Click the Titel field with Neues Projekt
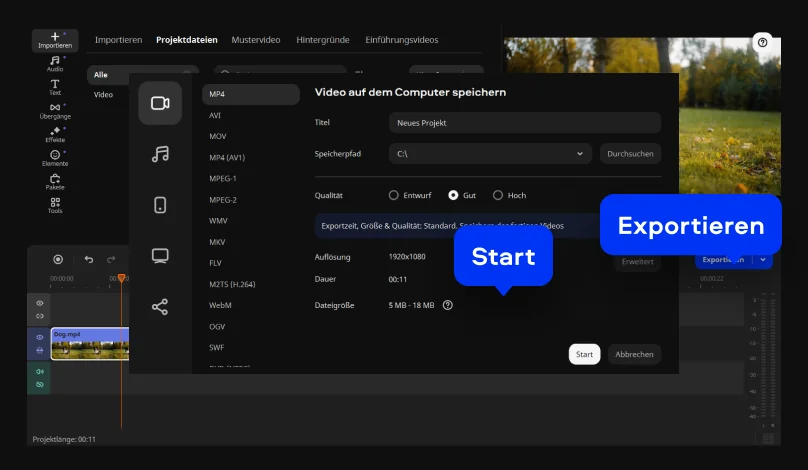 point(524,123)
